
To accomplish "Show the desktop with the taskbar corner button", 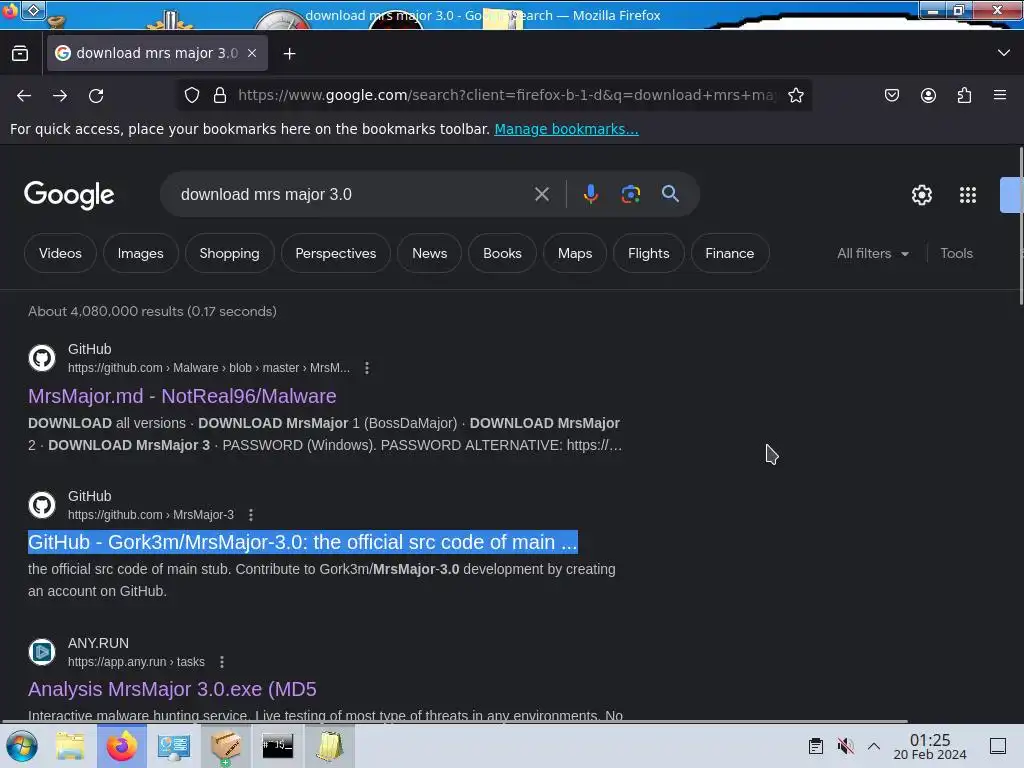I will pyautogui.click(x=998, y=746).
